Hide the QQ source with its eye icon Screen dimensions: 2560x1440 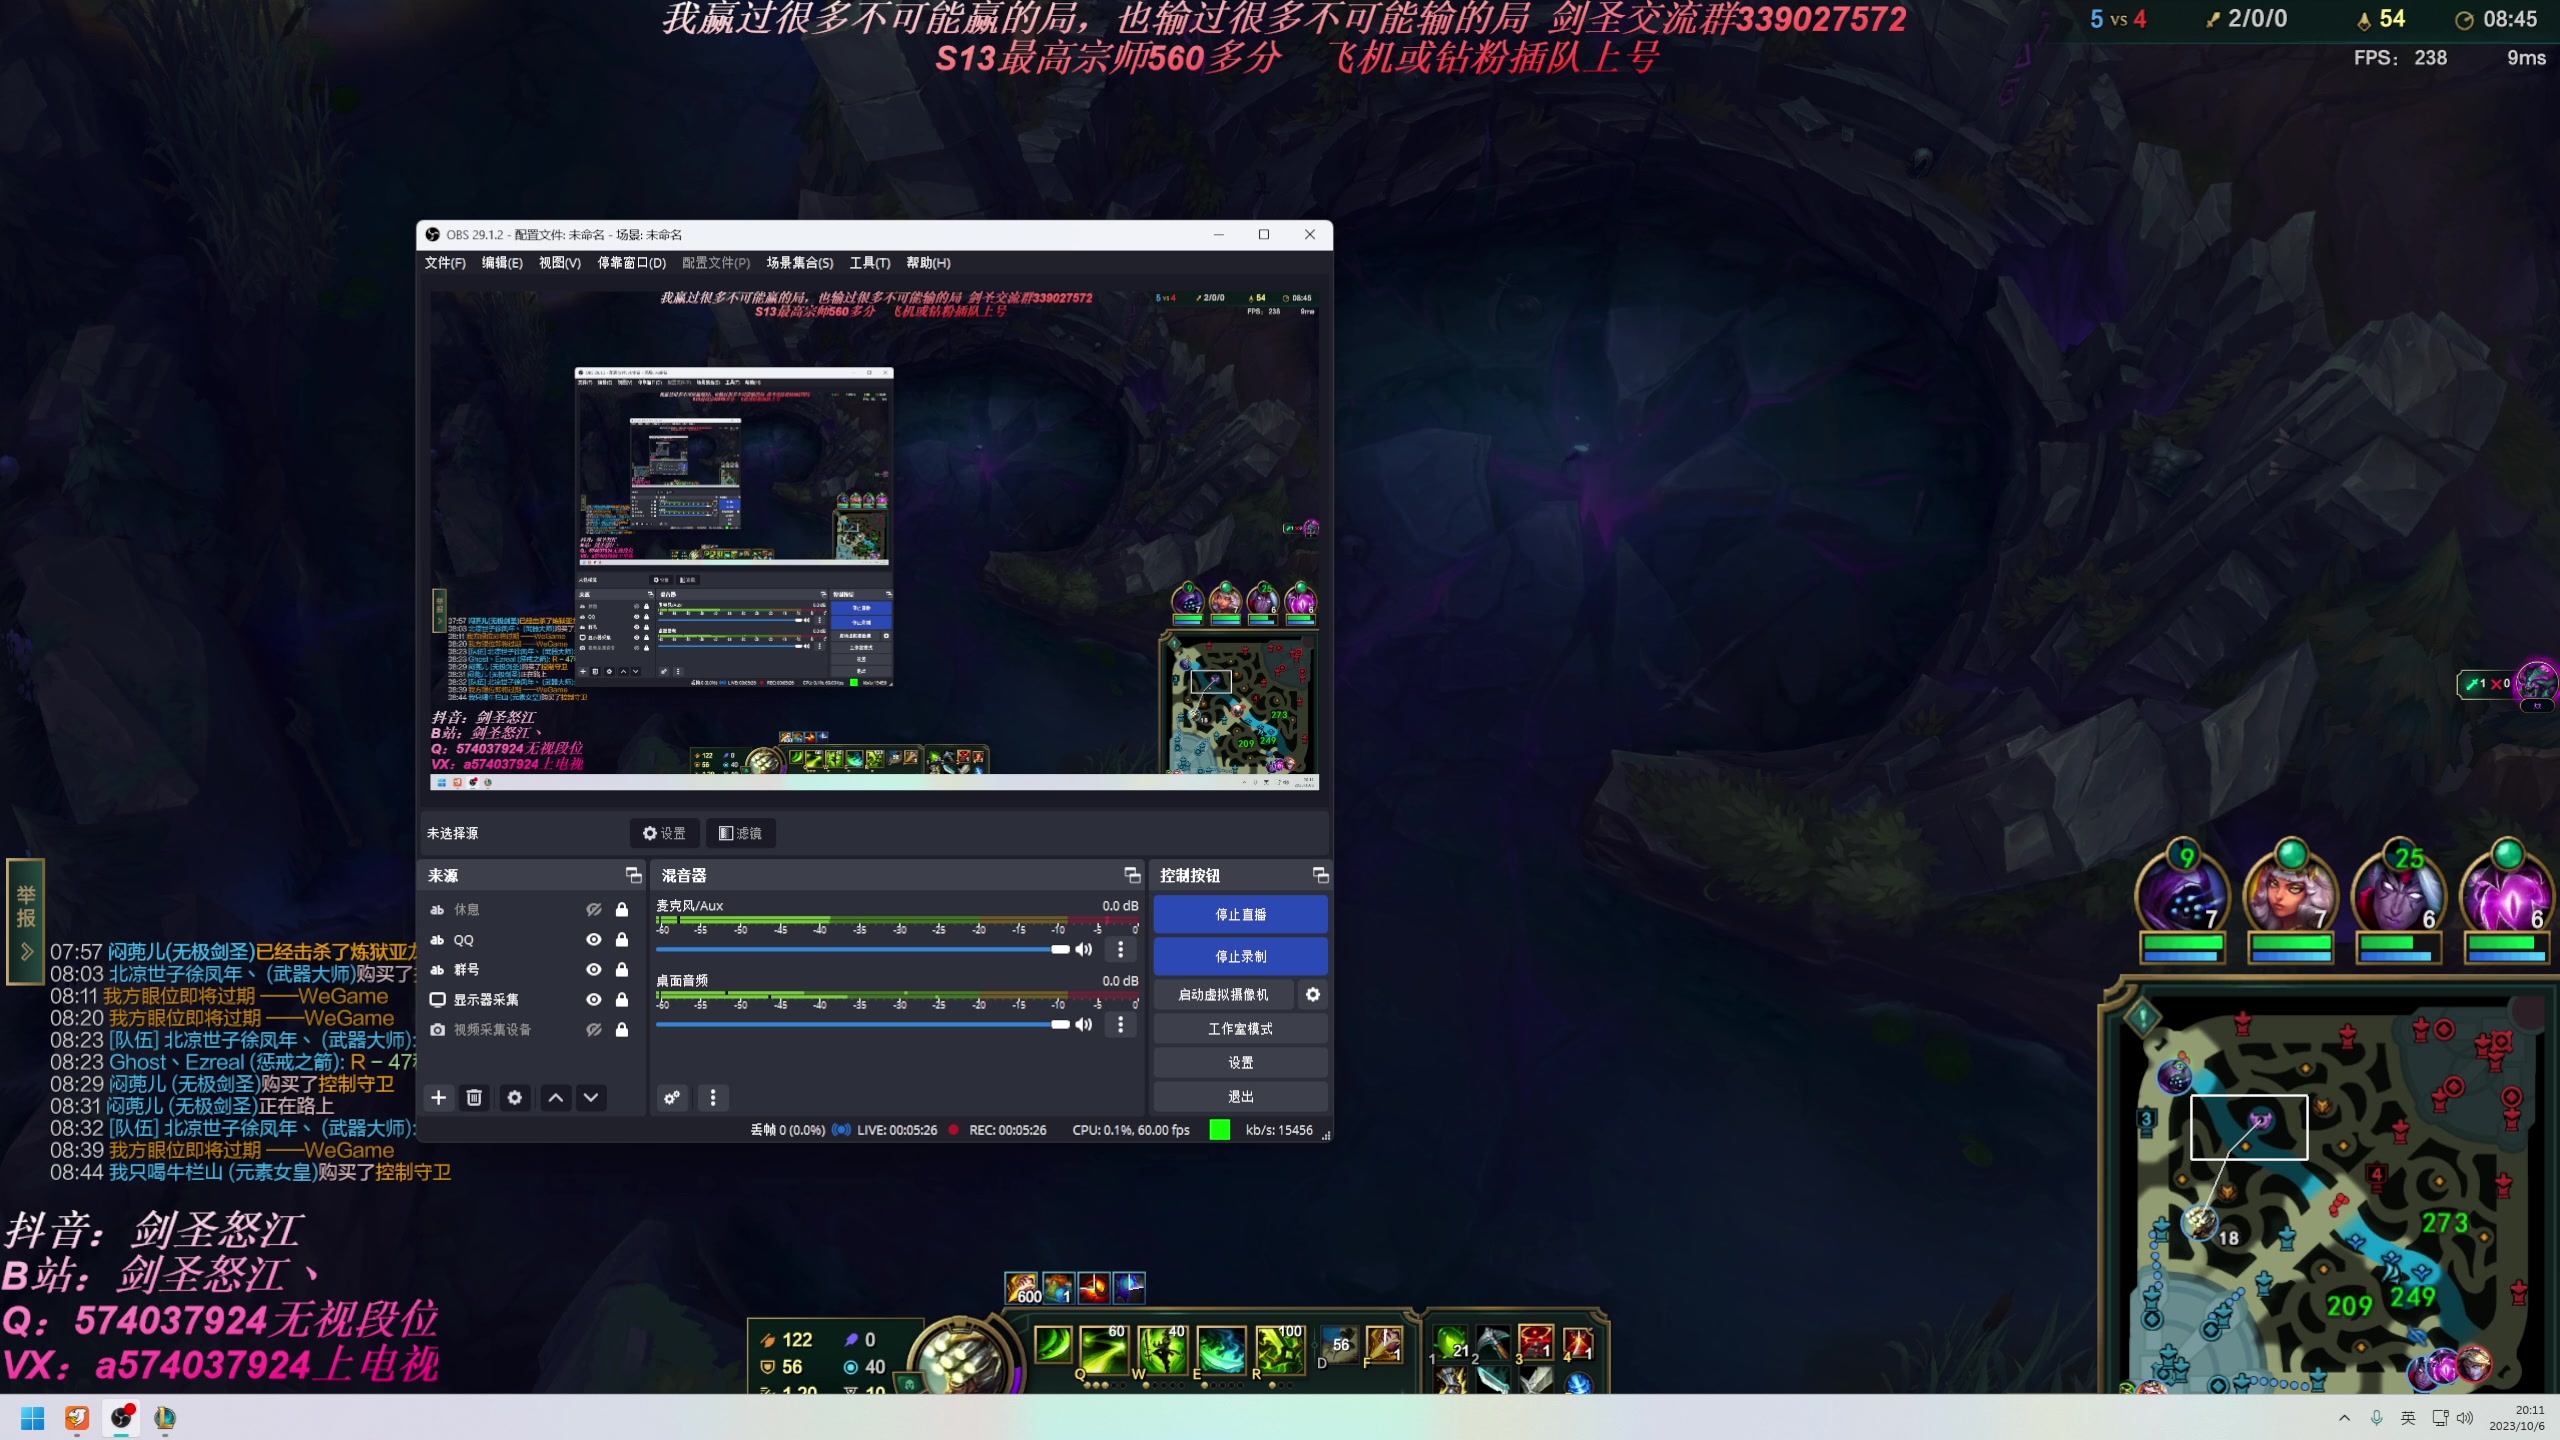pos(593,939)
